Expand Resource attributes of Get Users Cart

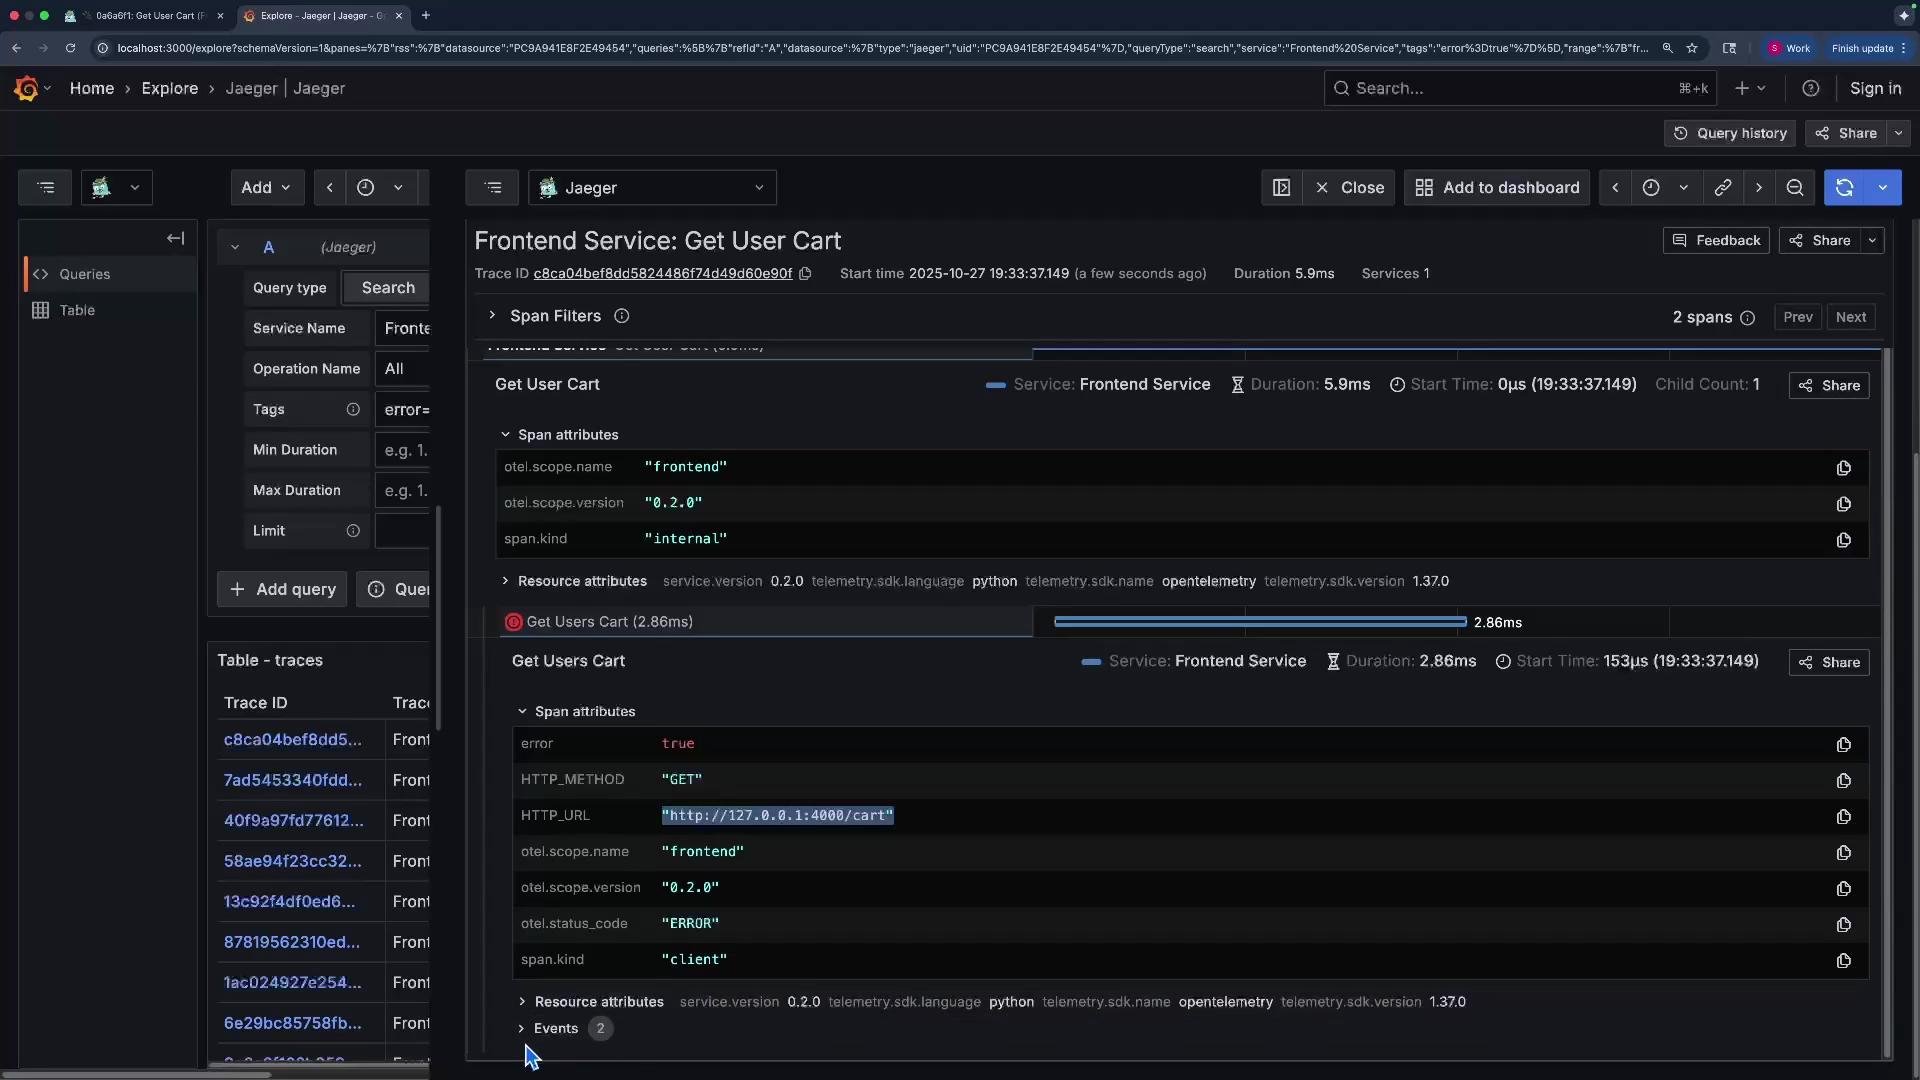pos(522,1001)
